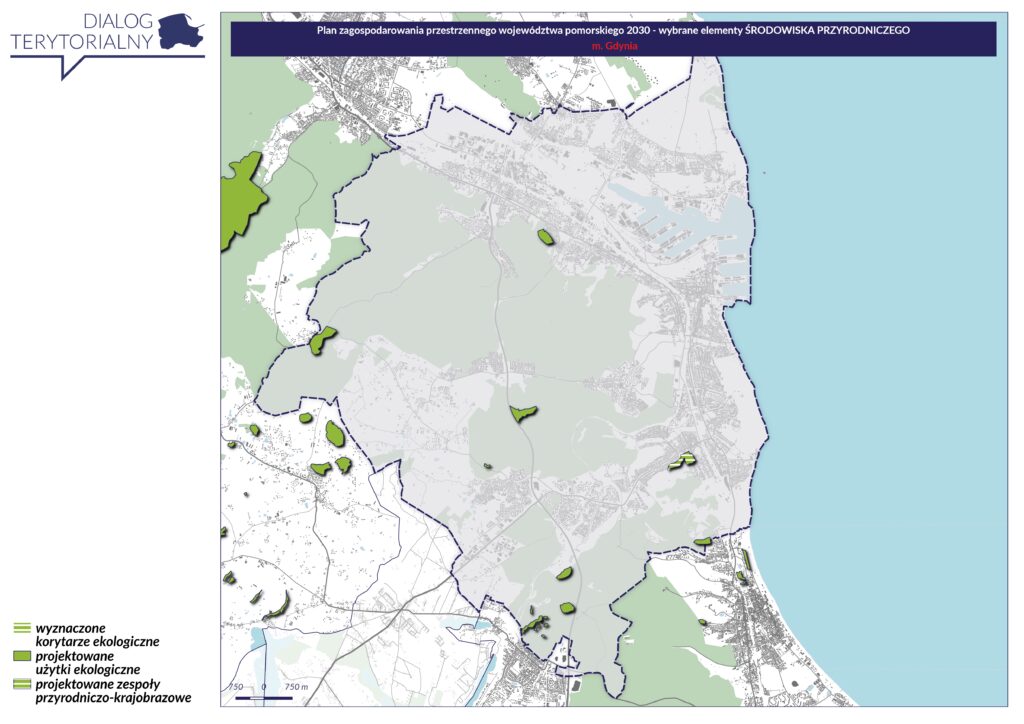Click the large green area at the map's left edge

point(241,196)
